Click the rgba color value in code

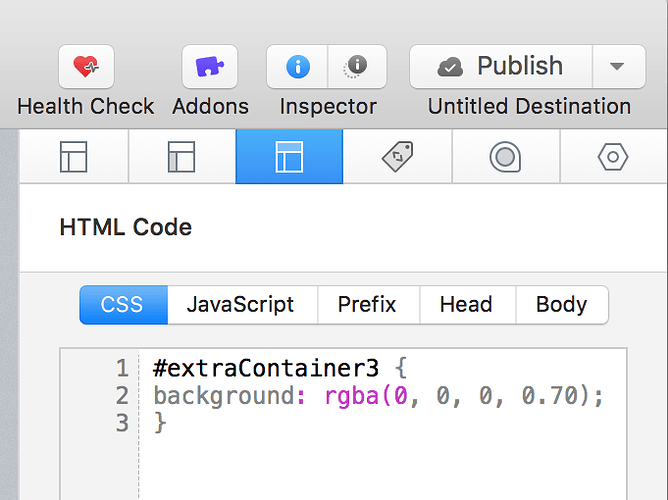point(463,395)
